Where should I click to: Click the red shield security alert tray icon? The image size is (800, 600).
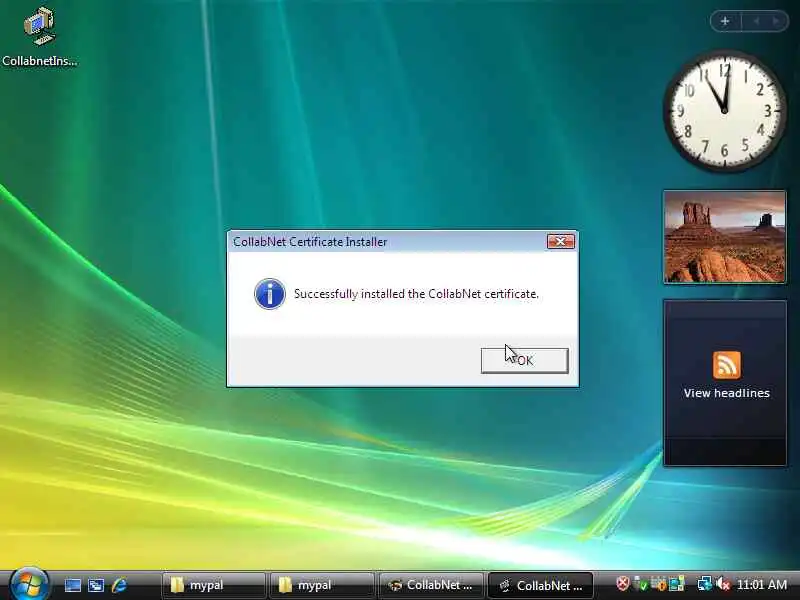coord(622,584)
